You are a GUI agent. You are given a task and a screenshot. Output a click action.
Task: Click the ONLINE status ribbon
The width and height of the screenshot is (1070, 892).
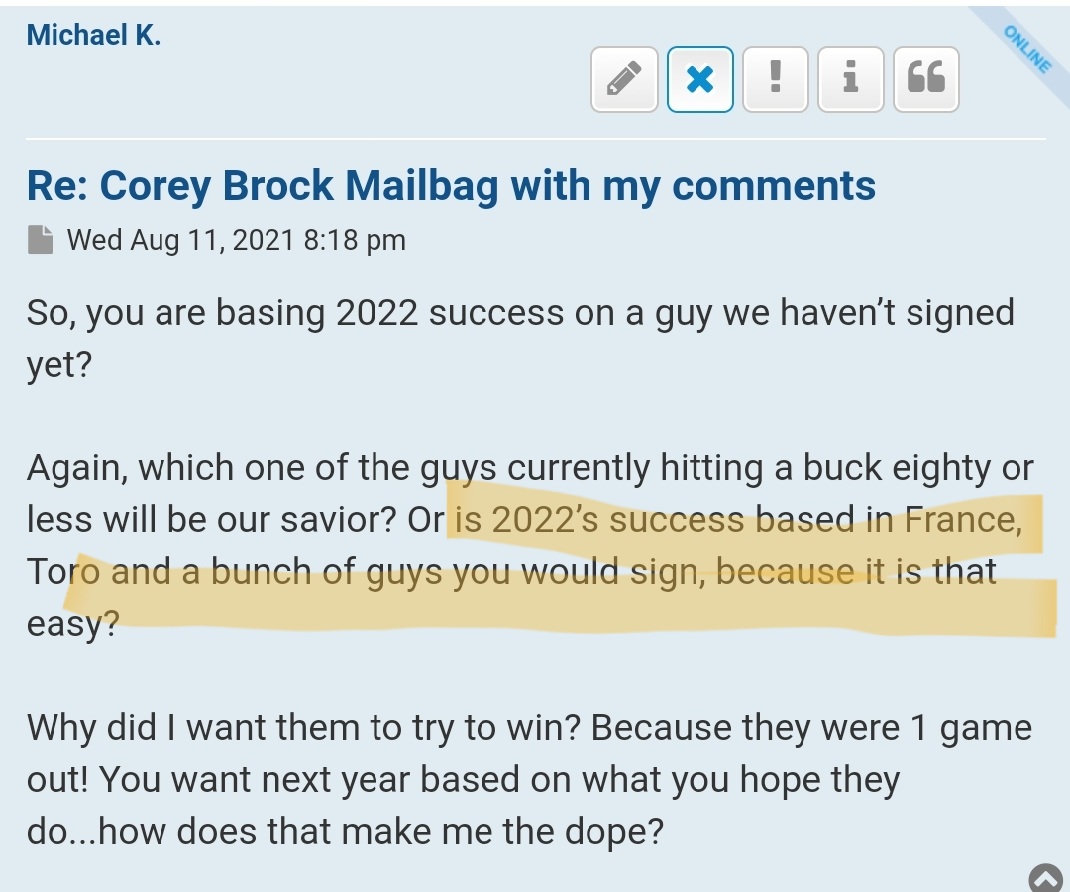click(1027, 50)
